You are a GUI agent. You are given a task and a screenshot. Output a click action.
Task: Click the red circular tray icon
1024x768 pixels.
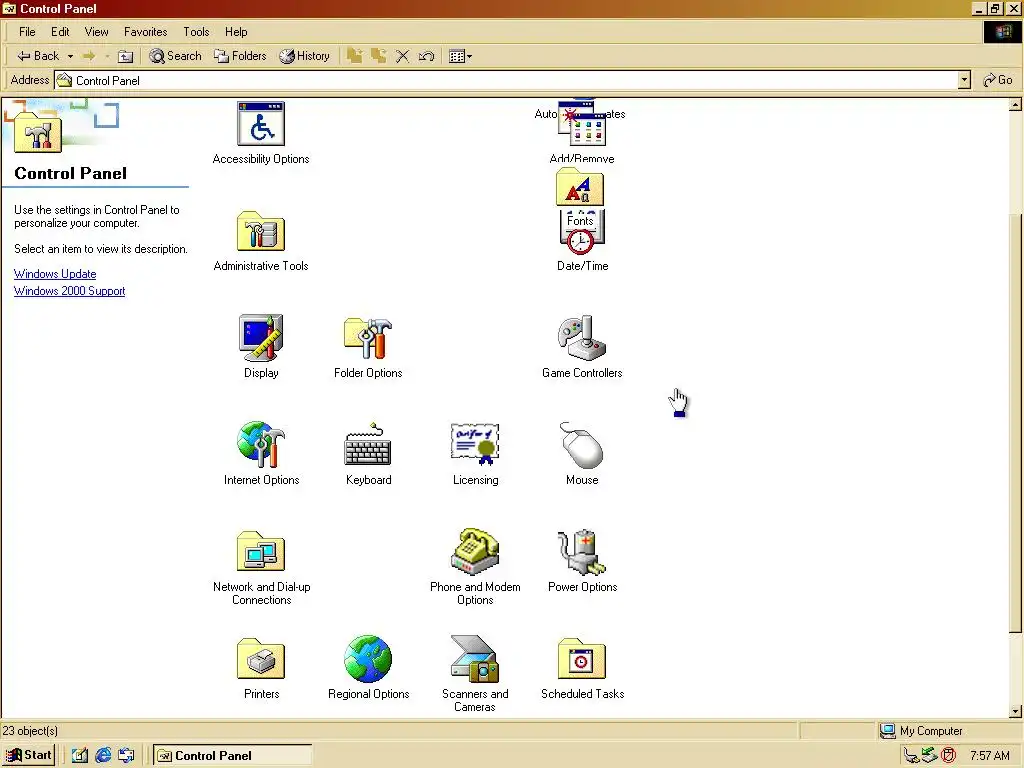[949, 756]
